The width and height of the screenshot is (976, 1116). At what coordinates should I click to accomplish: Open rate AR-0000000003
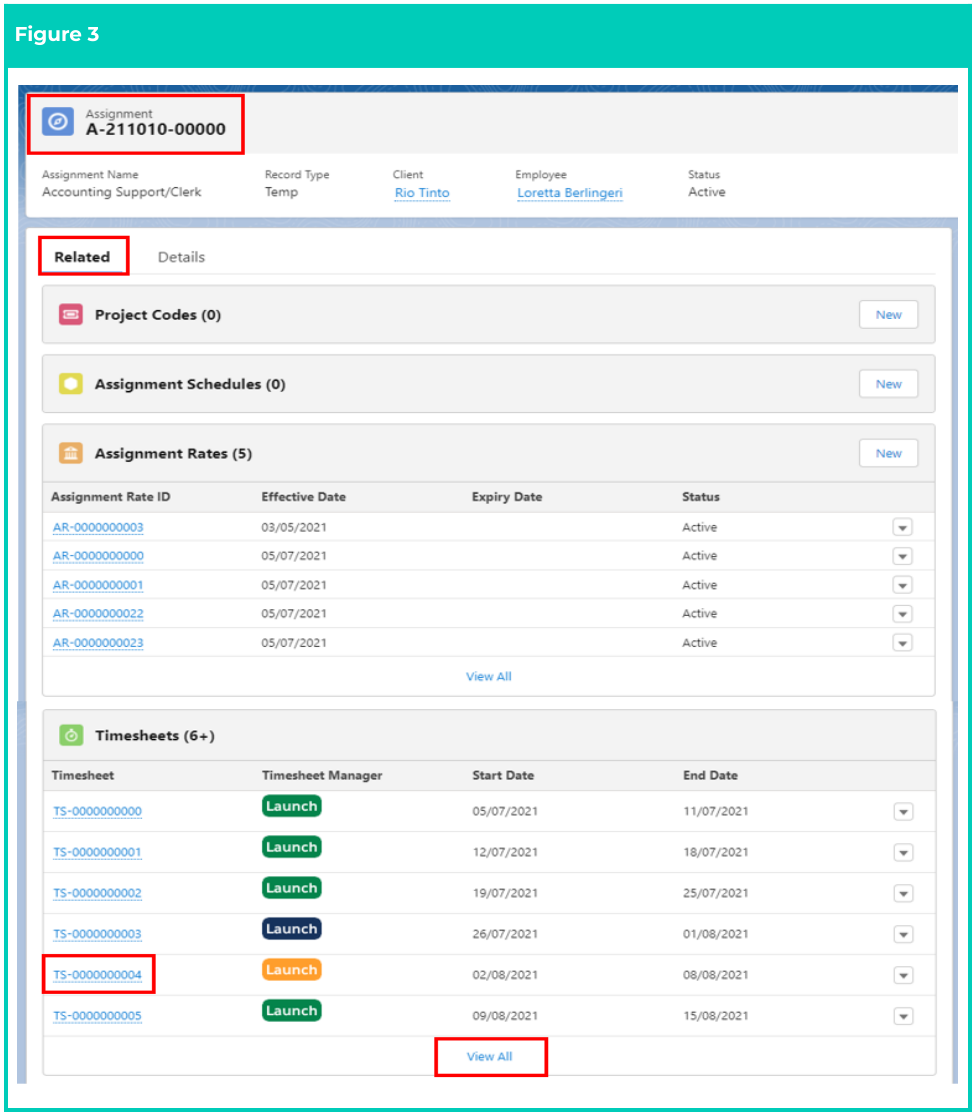coord(98,527)
